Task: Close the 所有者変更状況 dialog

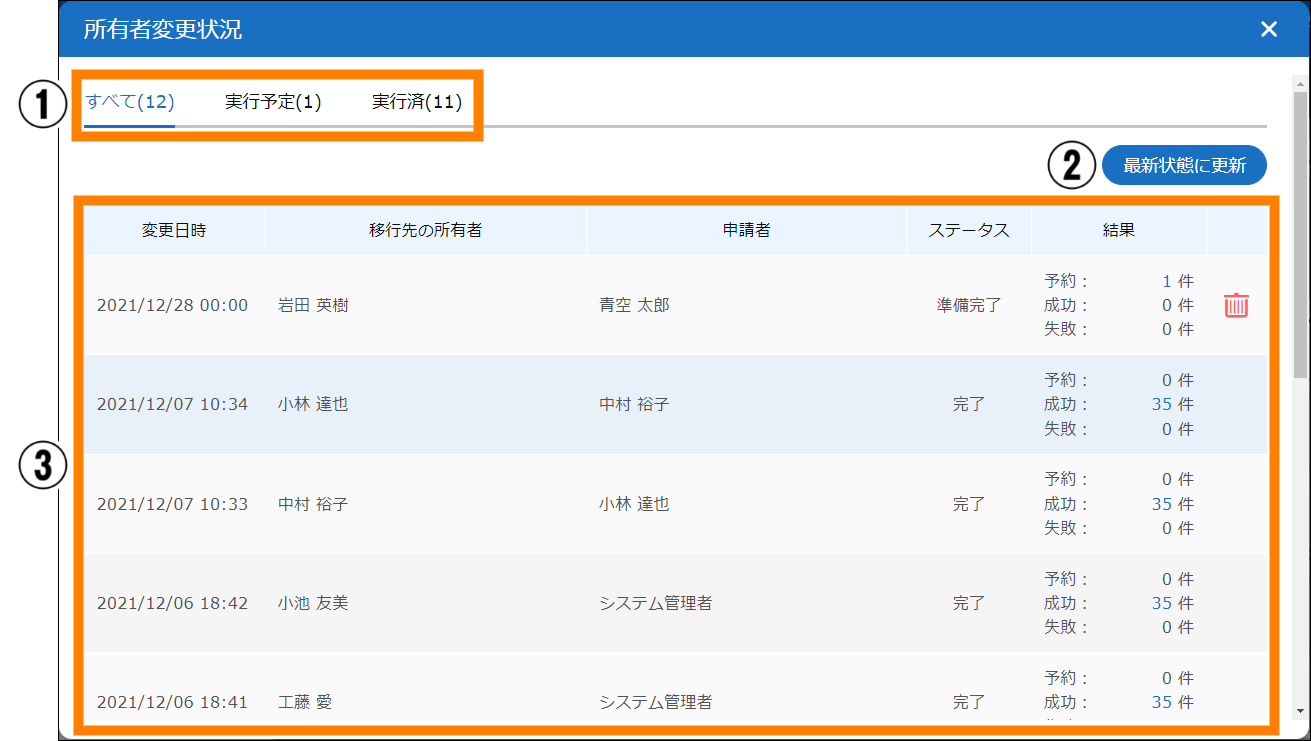Action: pyautogui.click(x=1268, y=29)
